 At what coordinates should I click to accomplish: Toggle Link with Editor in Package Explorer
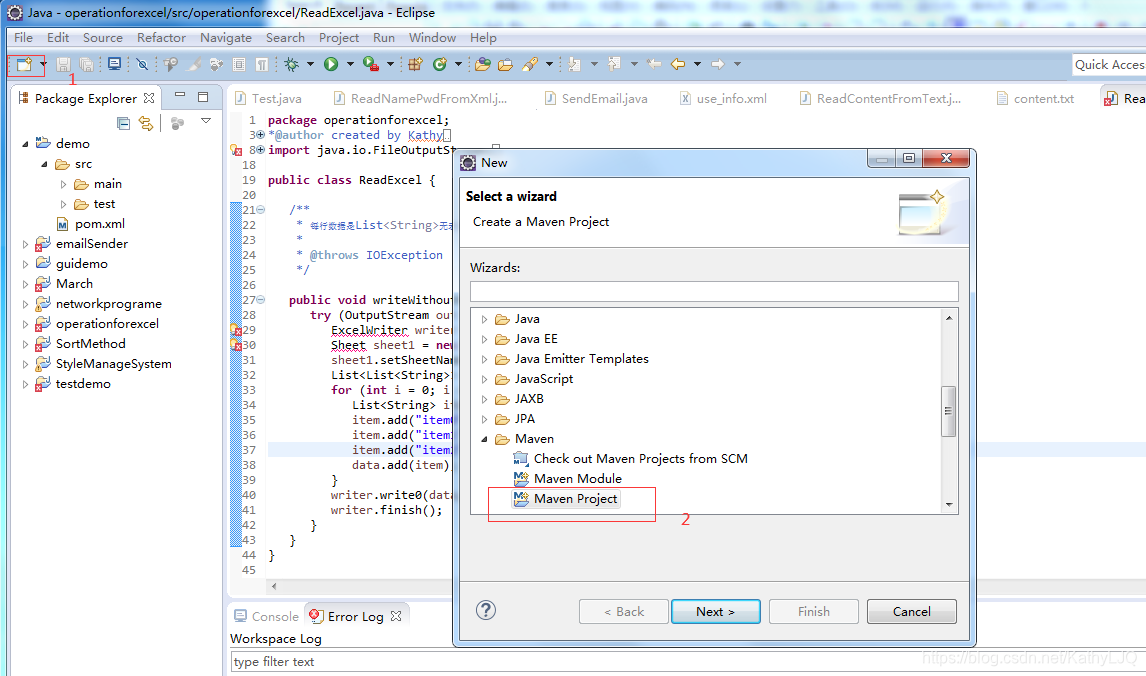tap(146, 124)
